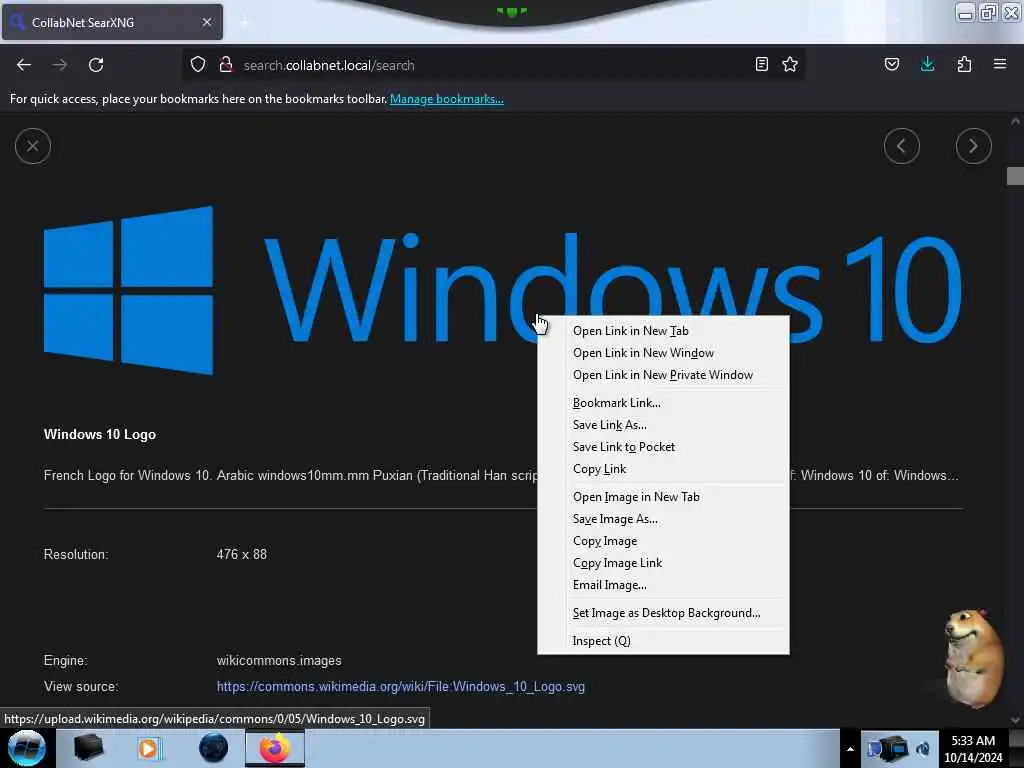Click the site security padlock icon

coord(226,65)
